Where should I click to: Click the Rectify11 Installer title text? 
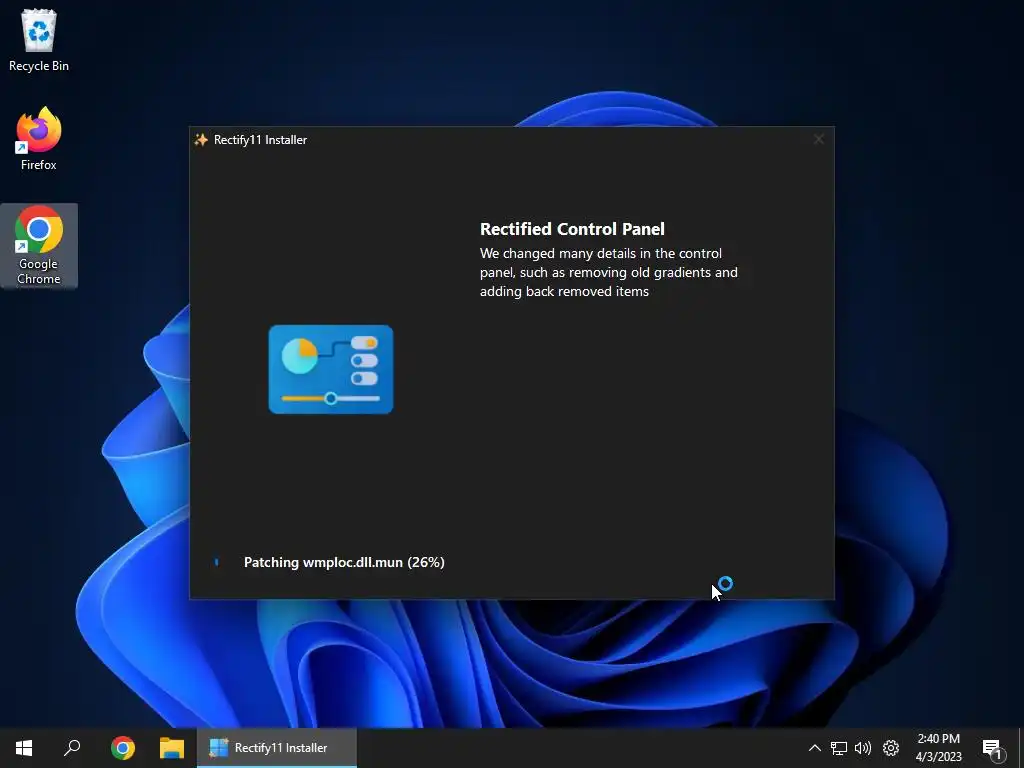click(260, 140)
